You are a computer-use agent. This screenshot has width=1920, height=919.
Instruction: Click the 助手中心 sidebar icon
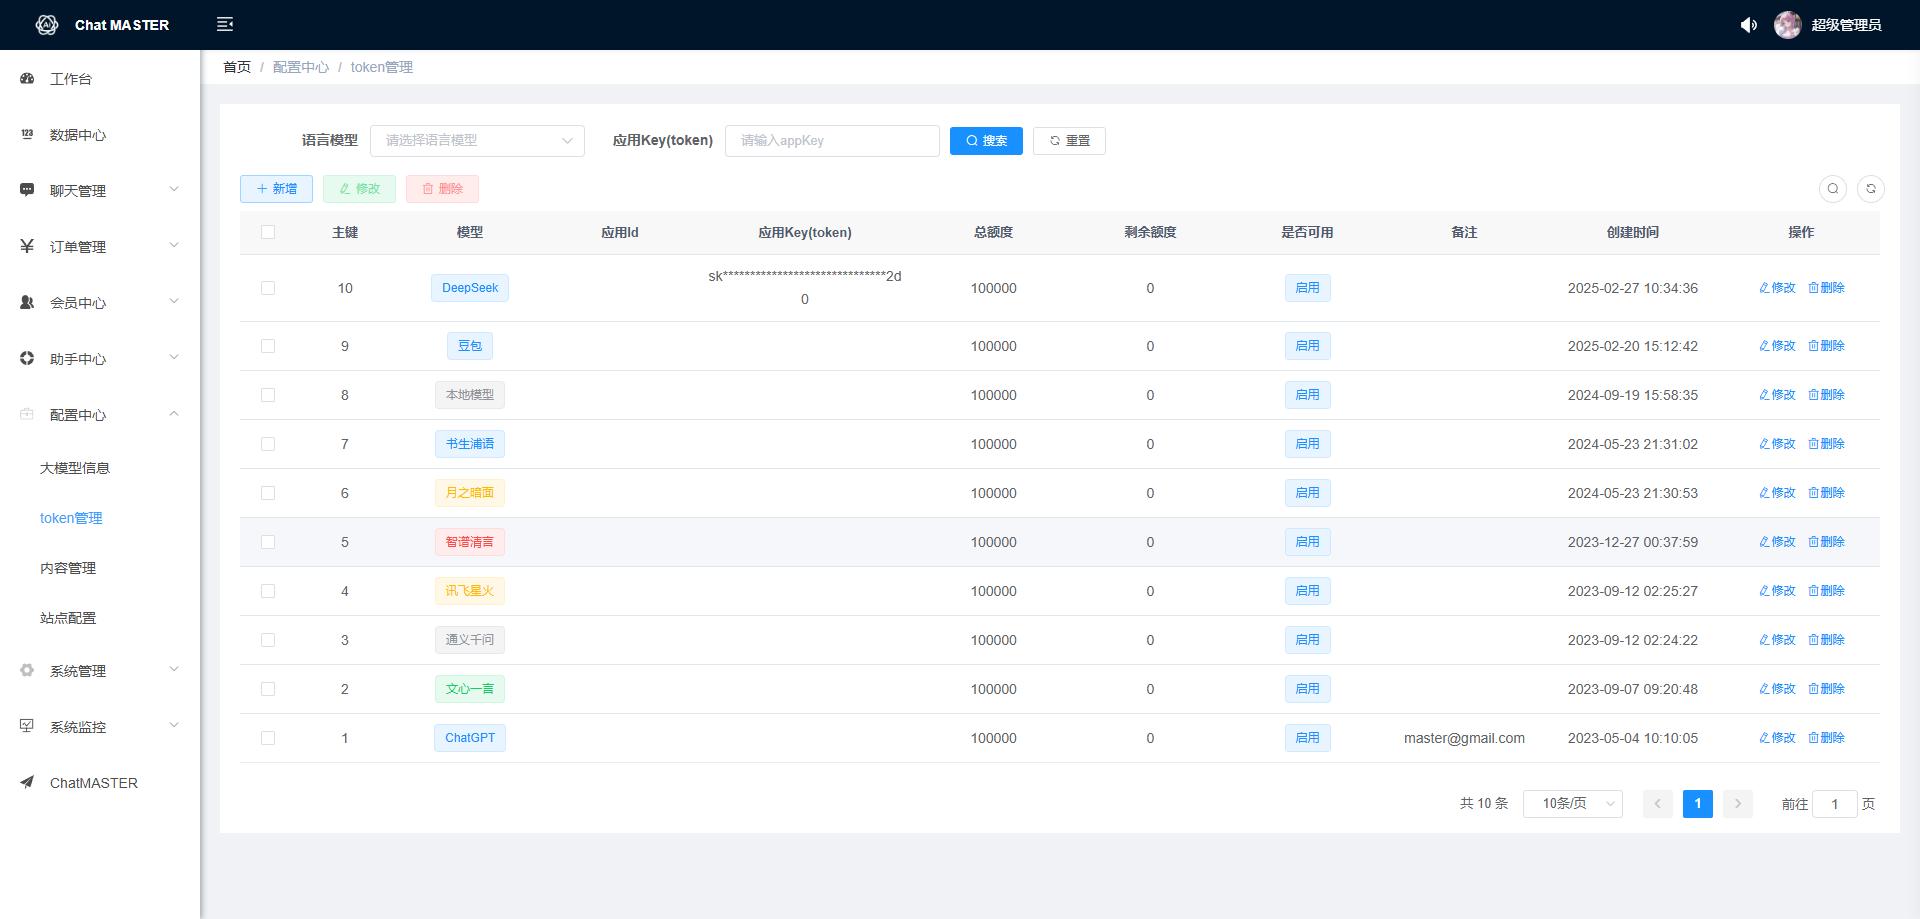[27, 358]
